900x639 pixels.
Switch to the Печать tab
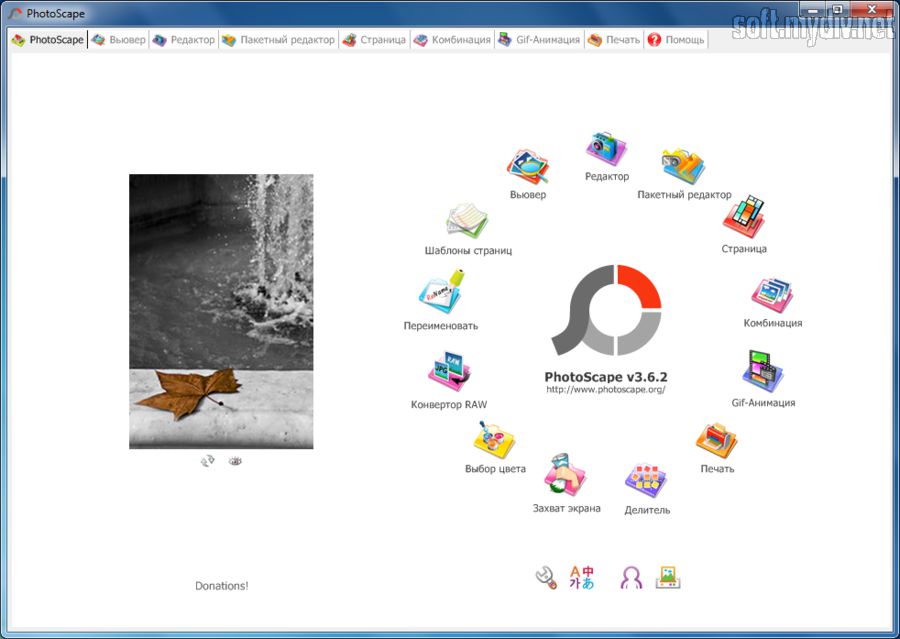coord(614,40)
